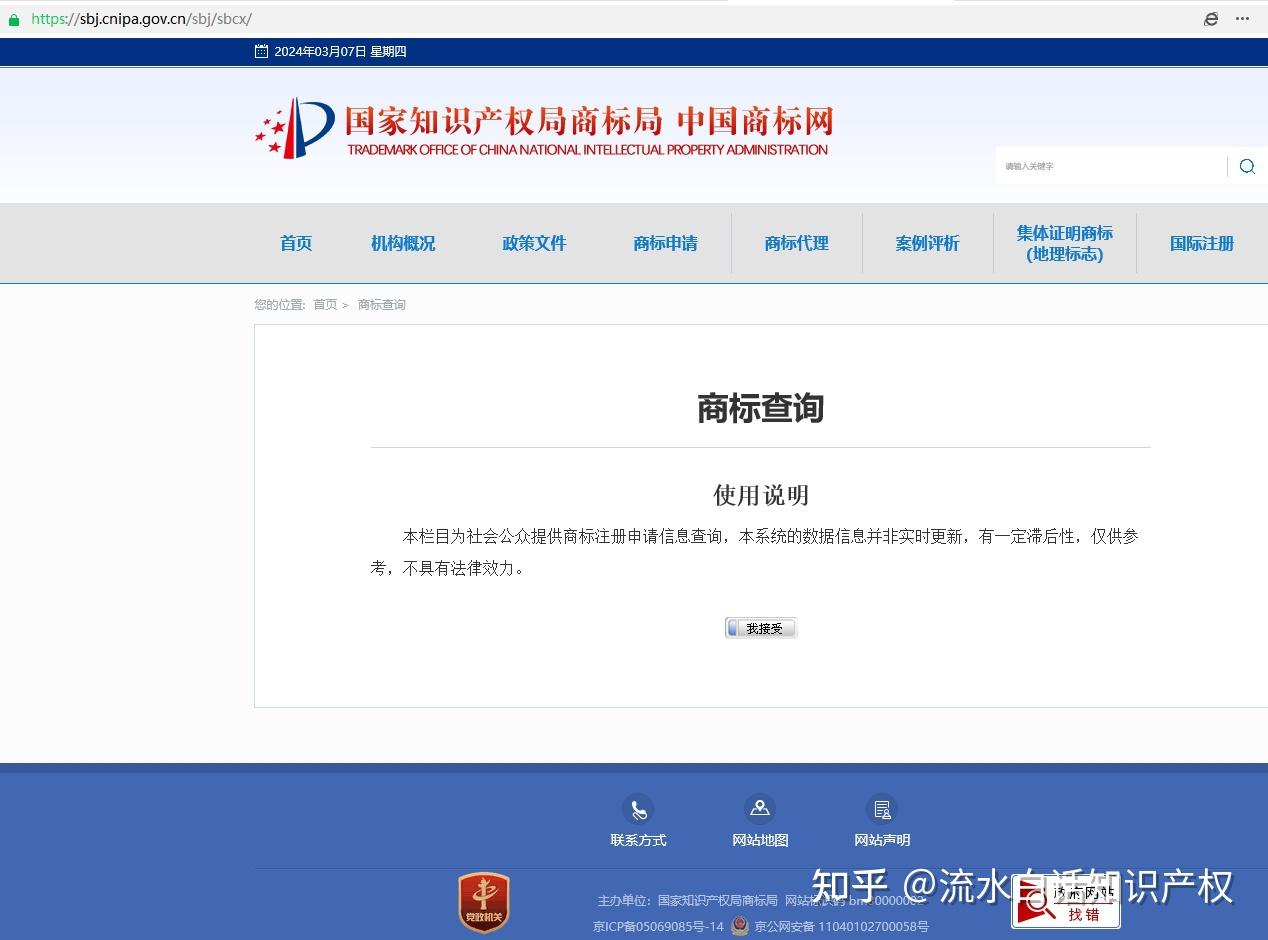Viewport: 1268px width, 940px height.
Task: Open the 首页 navigation item
Action: tap(296, 243)
